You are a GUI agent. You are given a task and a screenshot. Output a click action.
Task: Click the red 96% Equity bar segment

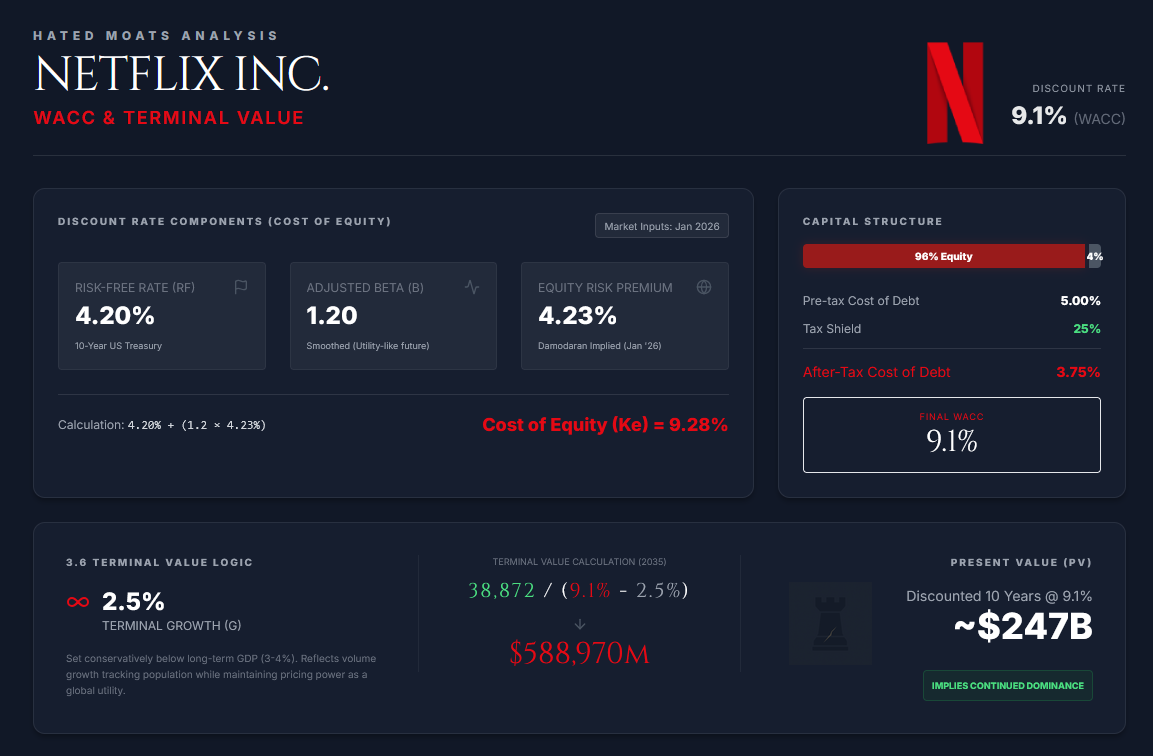pos(943,256)
